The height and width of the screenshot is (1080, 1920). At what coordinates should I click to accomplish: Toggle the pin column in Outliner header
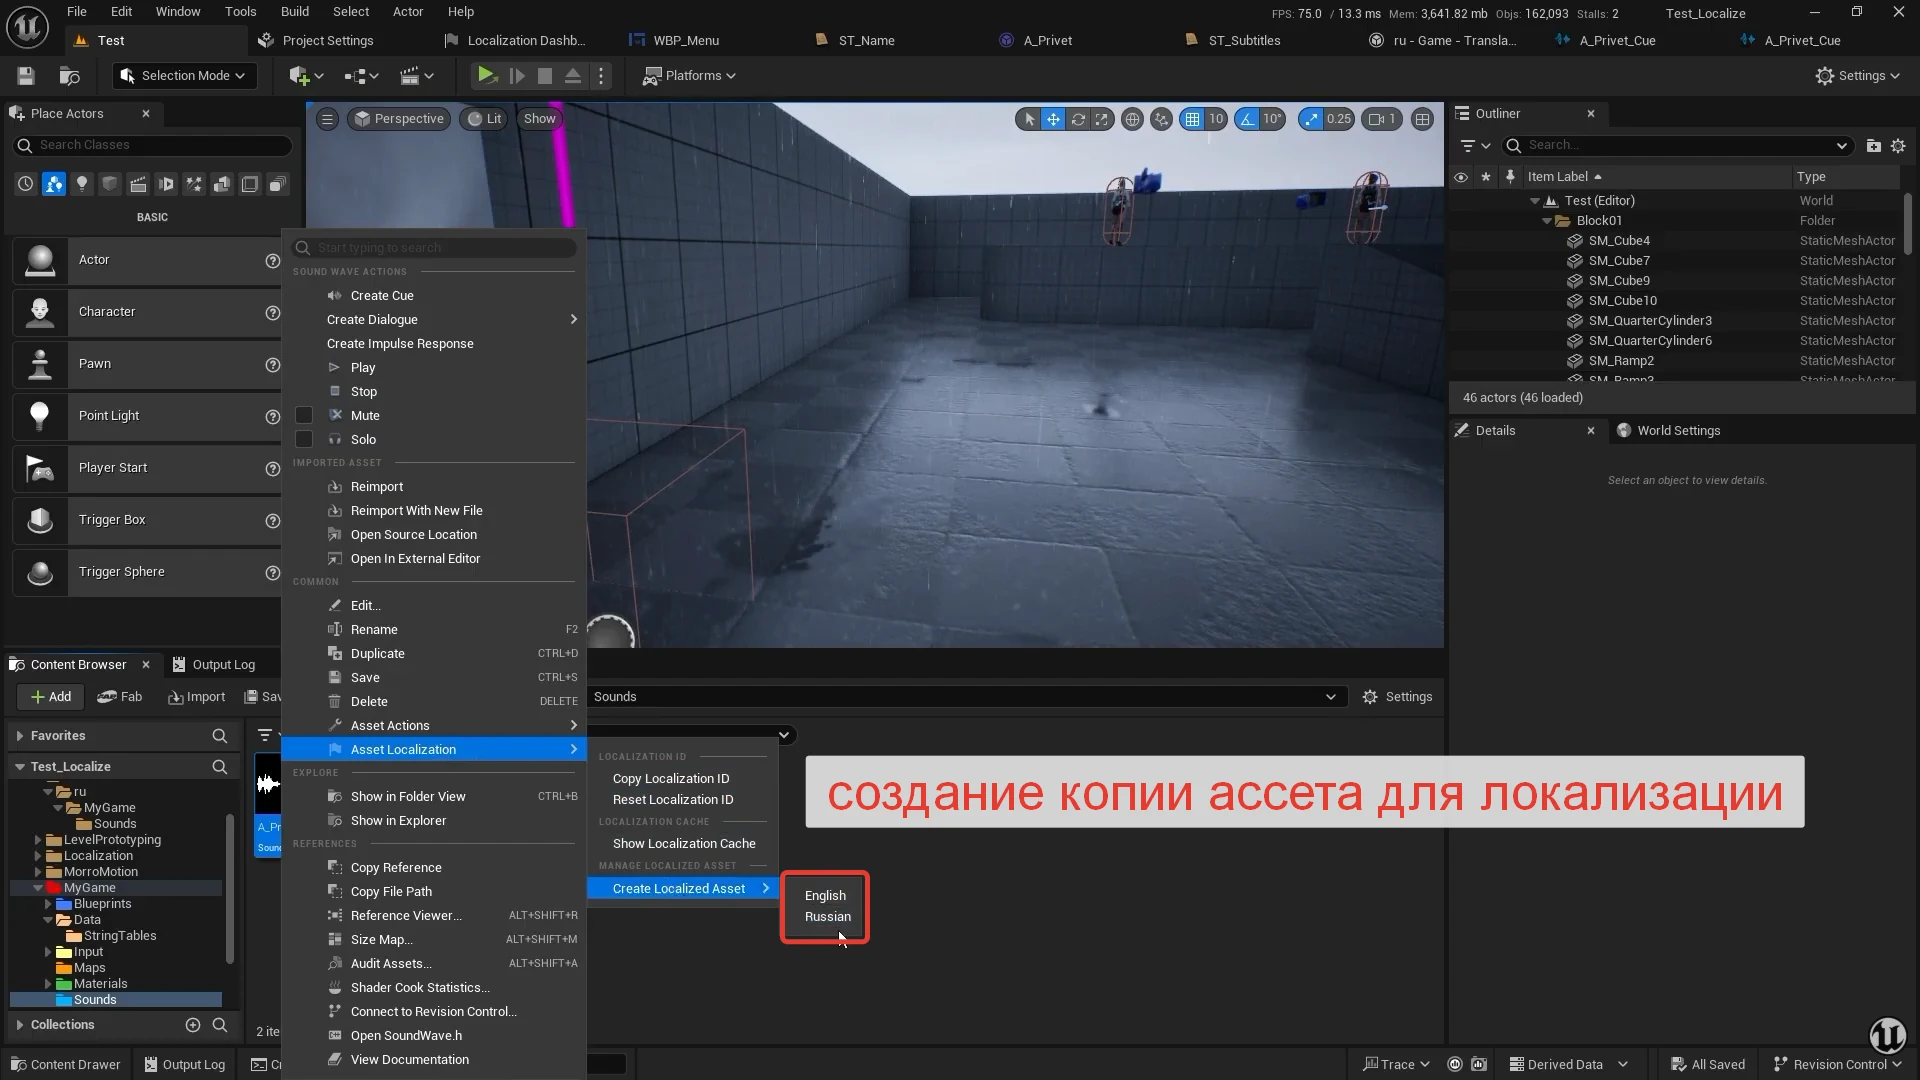[x=1510, y=177]
